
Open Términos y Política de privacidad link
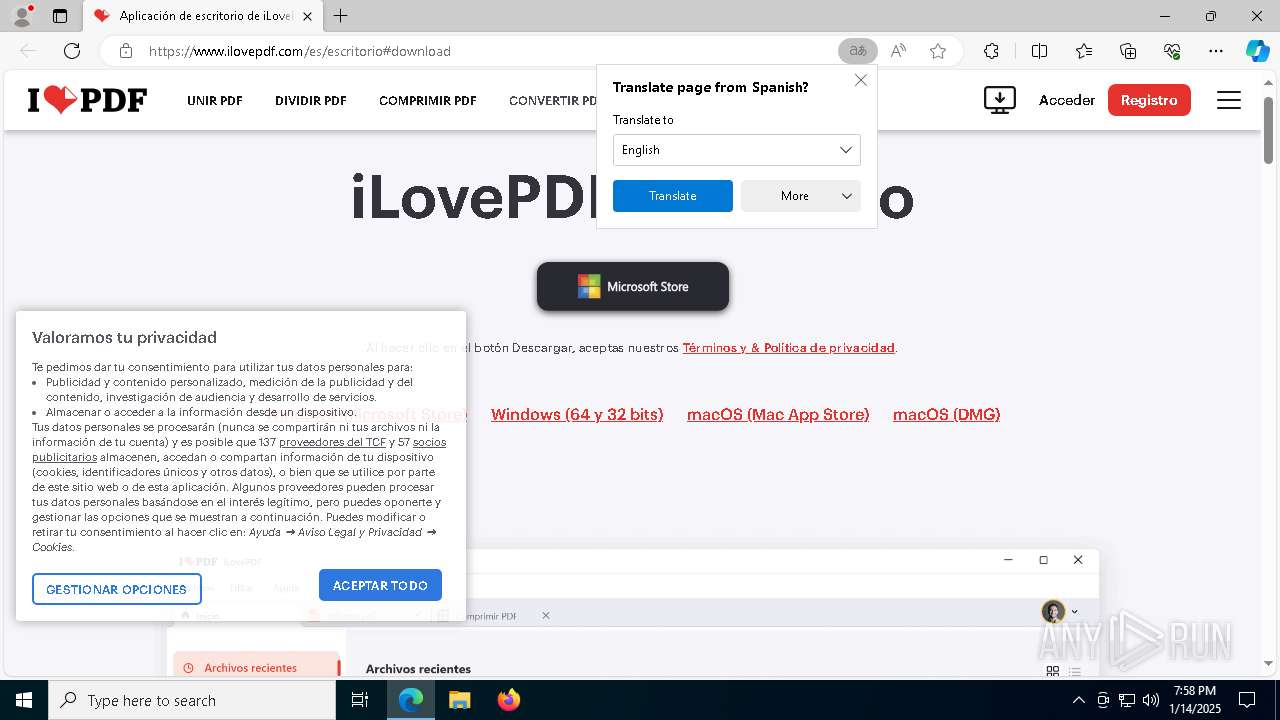coord(788,348)
